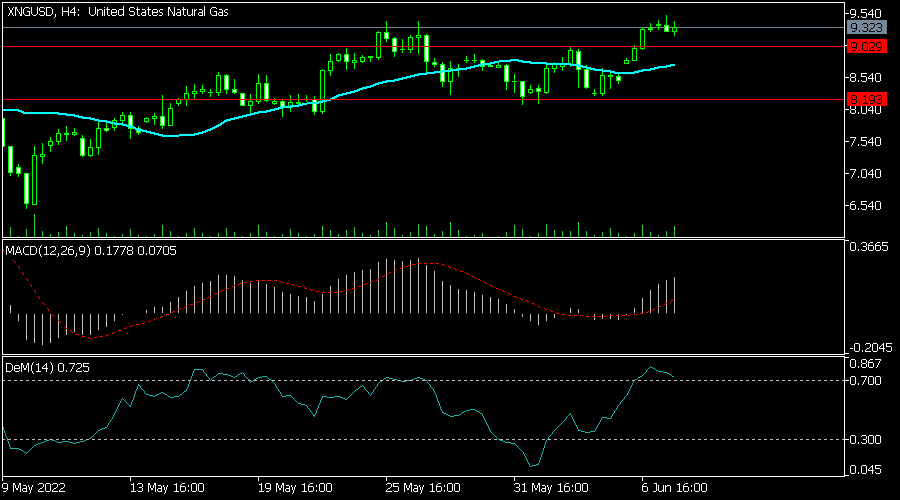Click the last candlestick on the chart
This screenshot has height=500, width=900.
pos(674,29)
